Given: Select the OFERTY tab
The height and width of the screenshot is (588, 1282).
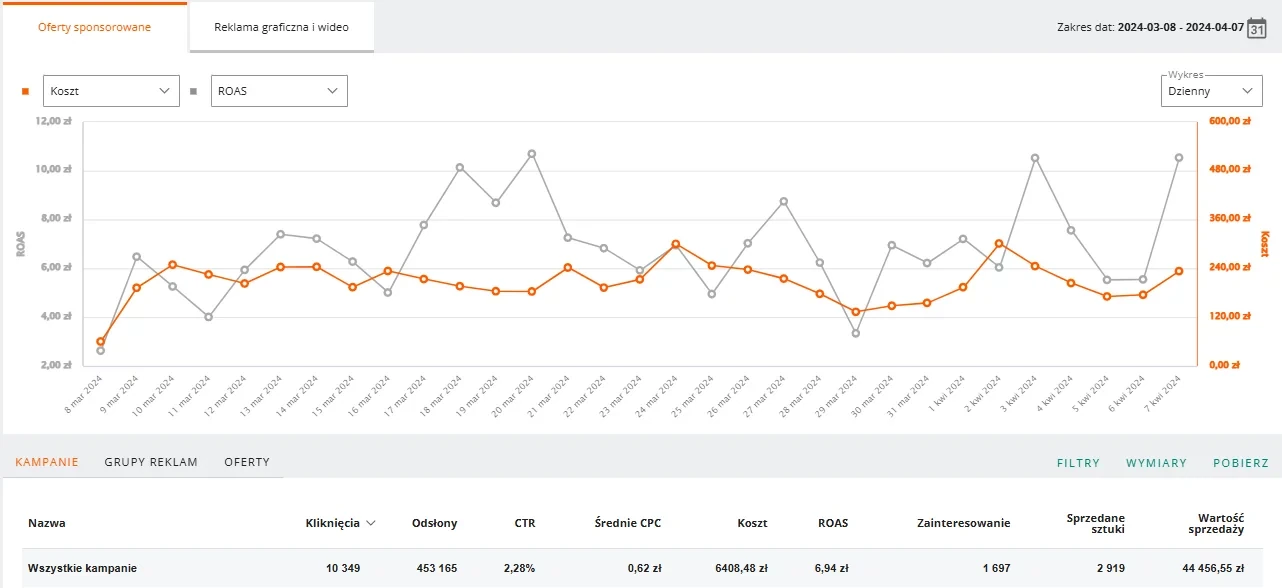Looking at the screenshot, I should point(247,462).
